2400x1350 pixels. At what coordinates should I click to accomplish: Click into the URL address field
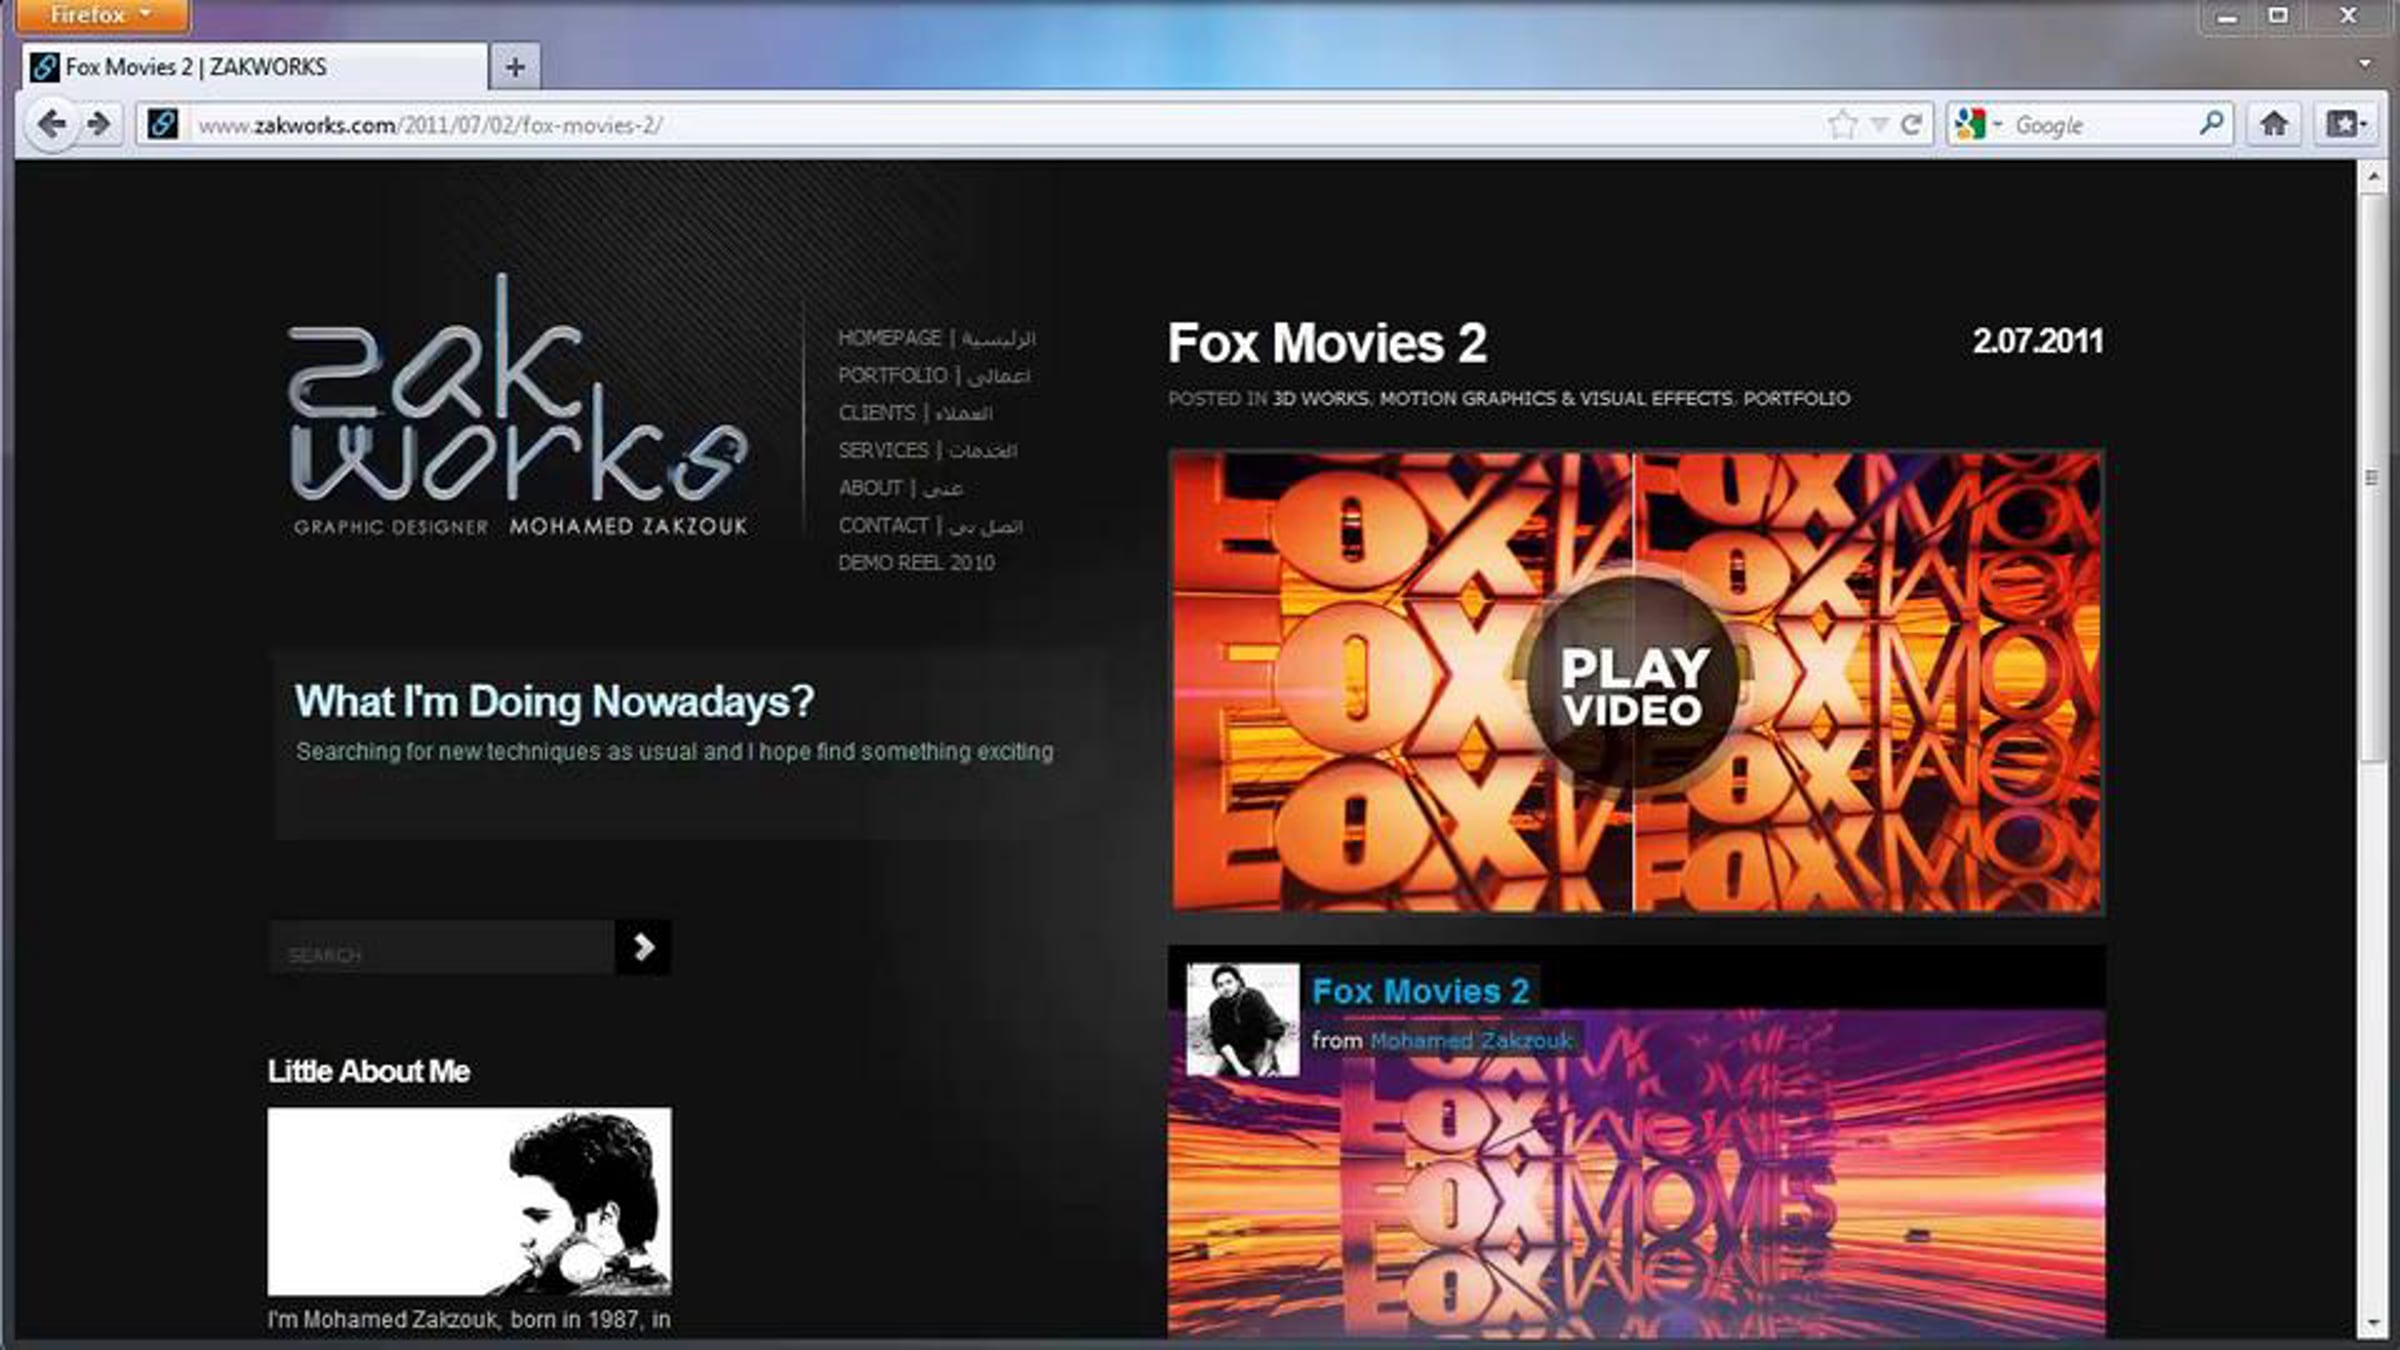pyautogui.click(x=1000, y=125)
